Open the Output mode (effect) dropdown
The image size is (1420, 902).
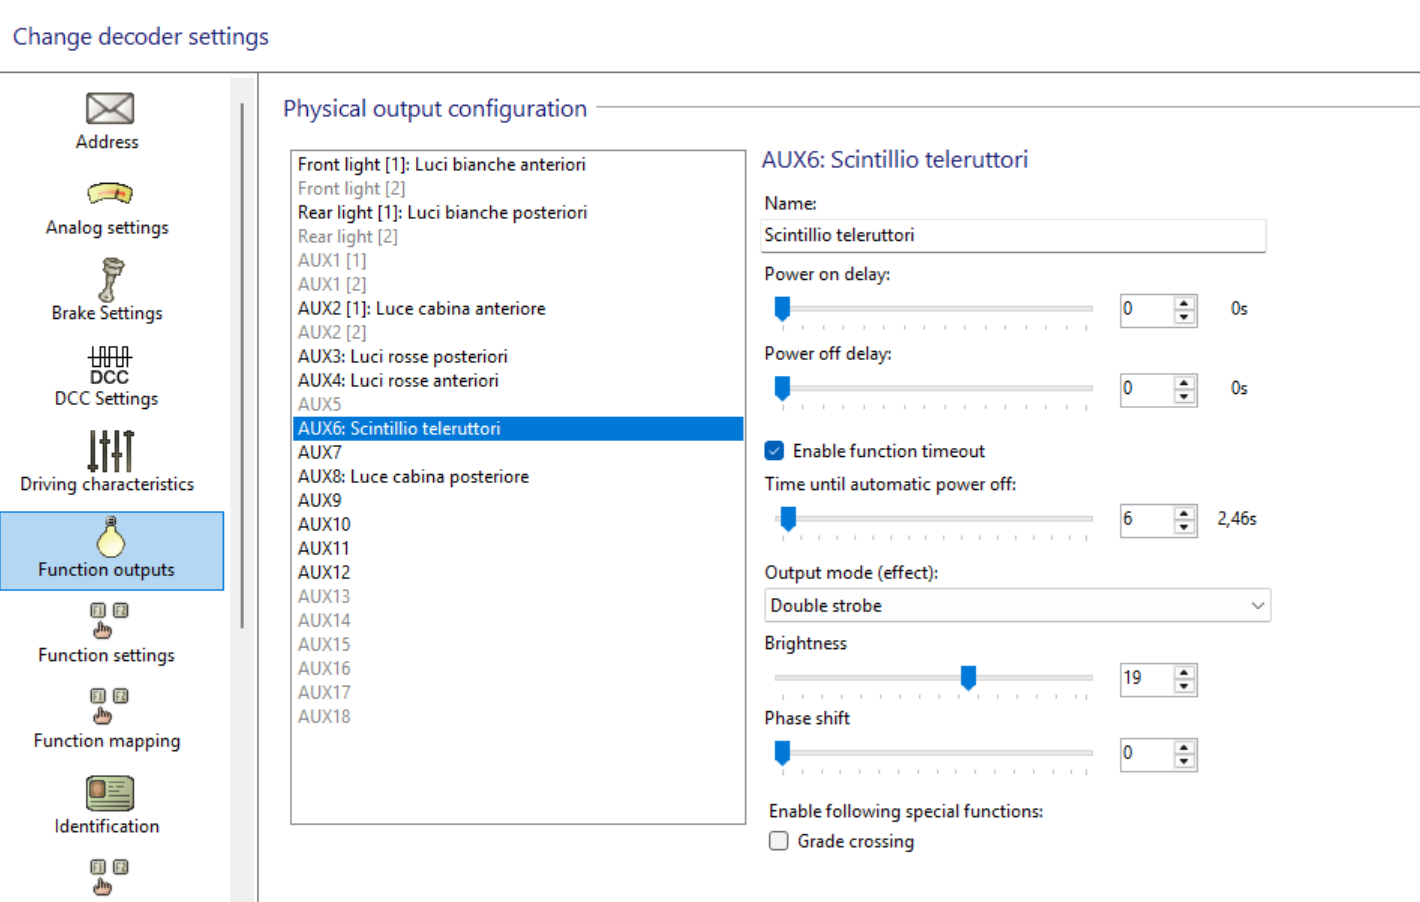tap(1017, 606)
